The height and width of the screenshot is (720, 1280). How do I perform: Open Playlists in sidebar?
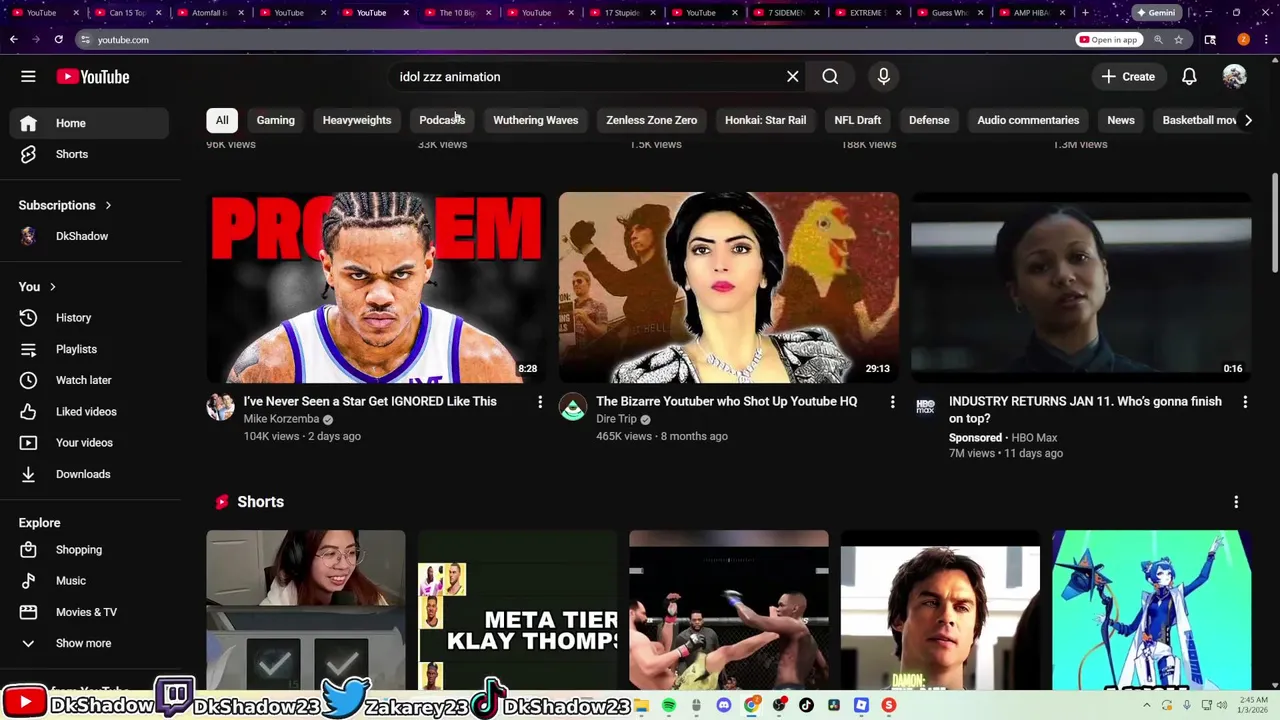tap(91, 349)
